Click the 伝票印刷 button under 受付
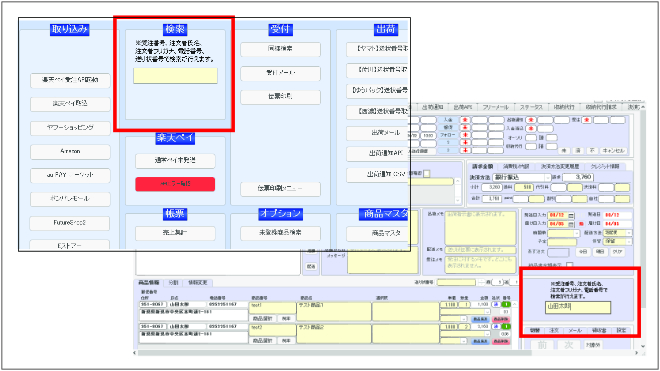The width and height of the screenshot is (660, 371). 280,97
